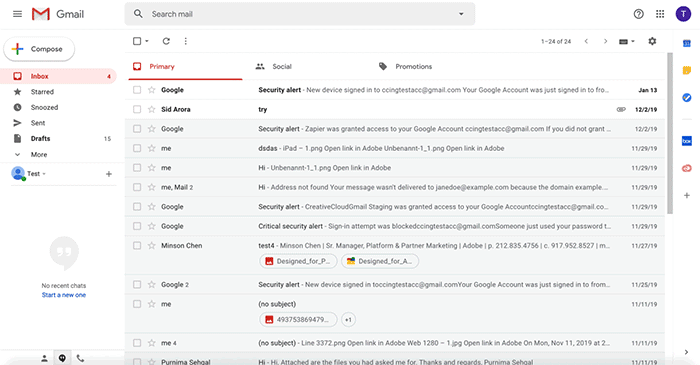Image resolution: width=700 pixels, height=365 pixels.
Task: Open Google Calendar in side panel
Action: pyautogui.click(x=687, y=43)
